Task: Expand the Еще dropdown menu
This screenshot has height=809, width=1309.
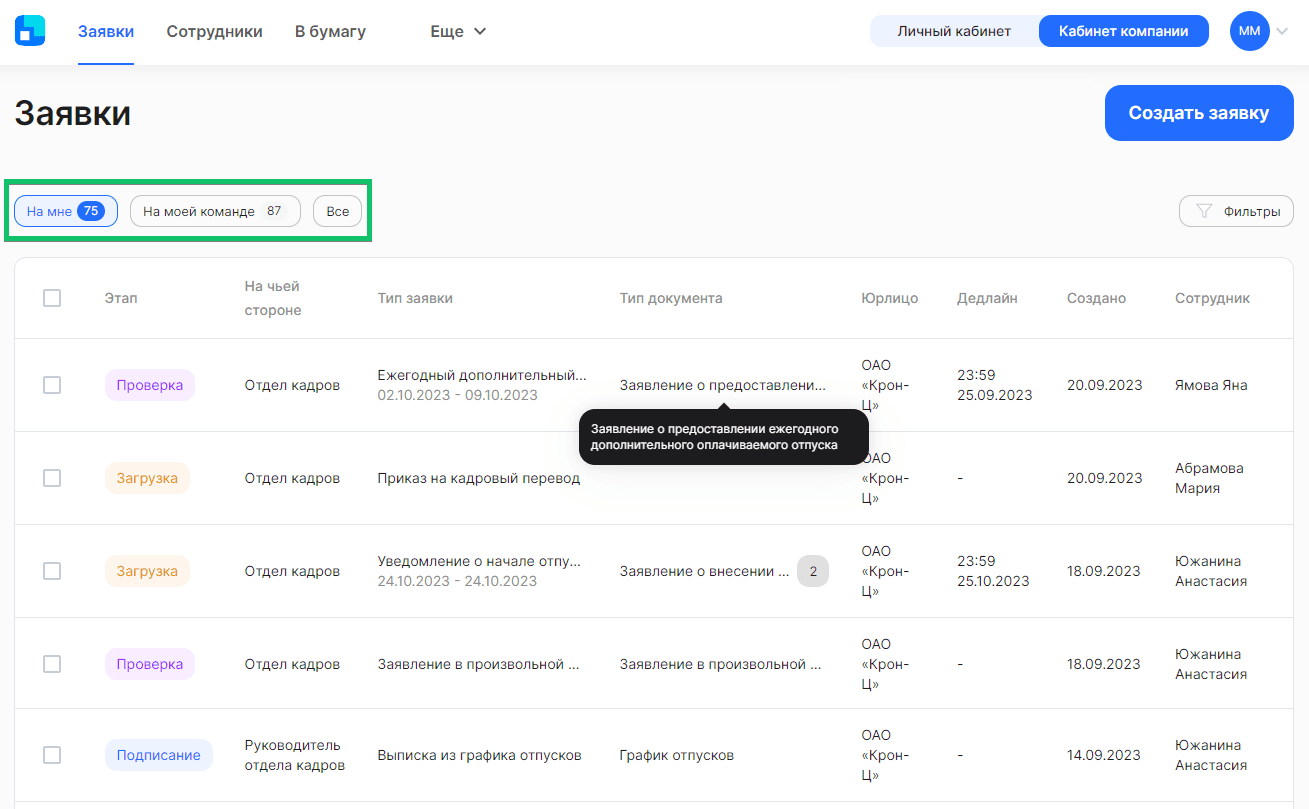Action: click(458, 32)
